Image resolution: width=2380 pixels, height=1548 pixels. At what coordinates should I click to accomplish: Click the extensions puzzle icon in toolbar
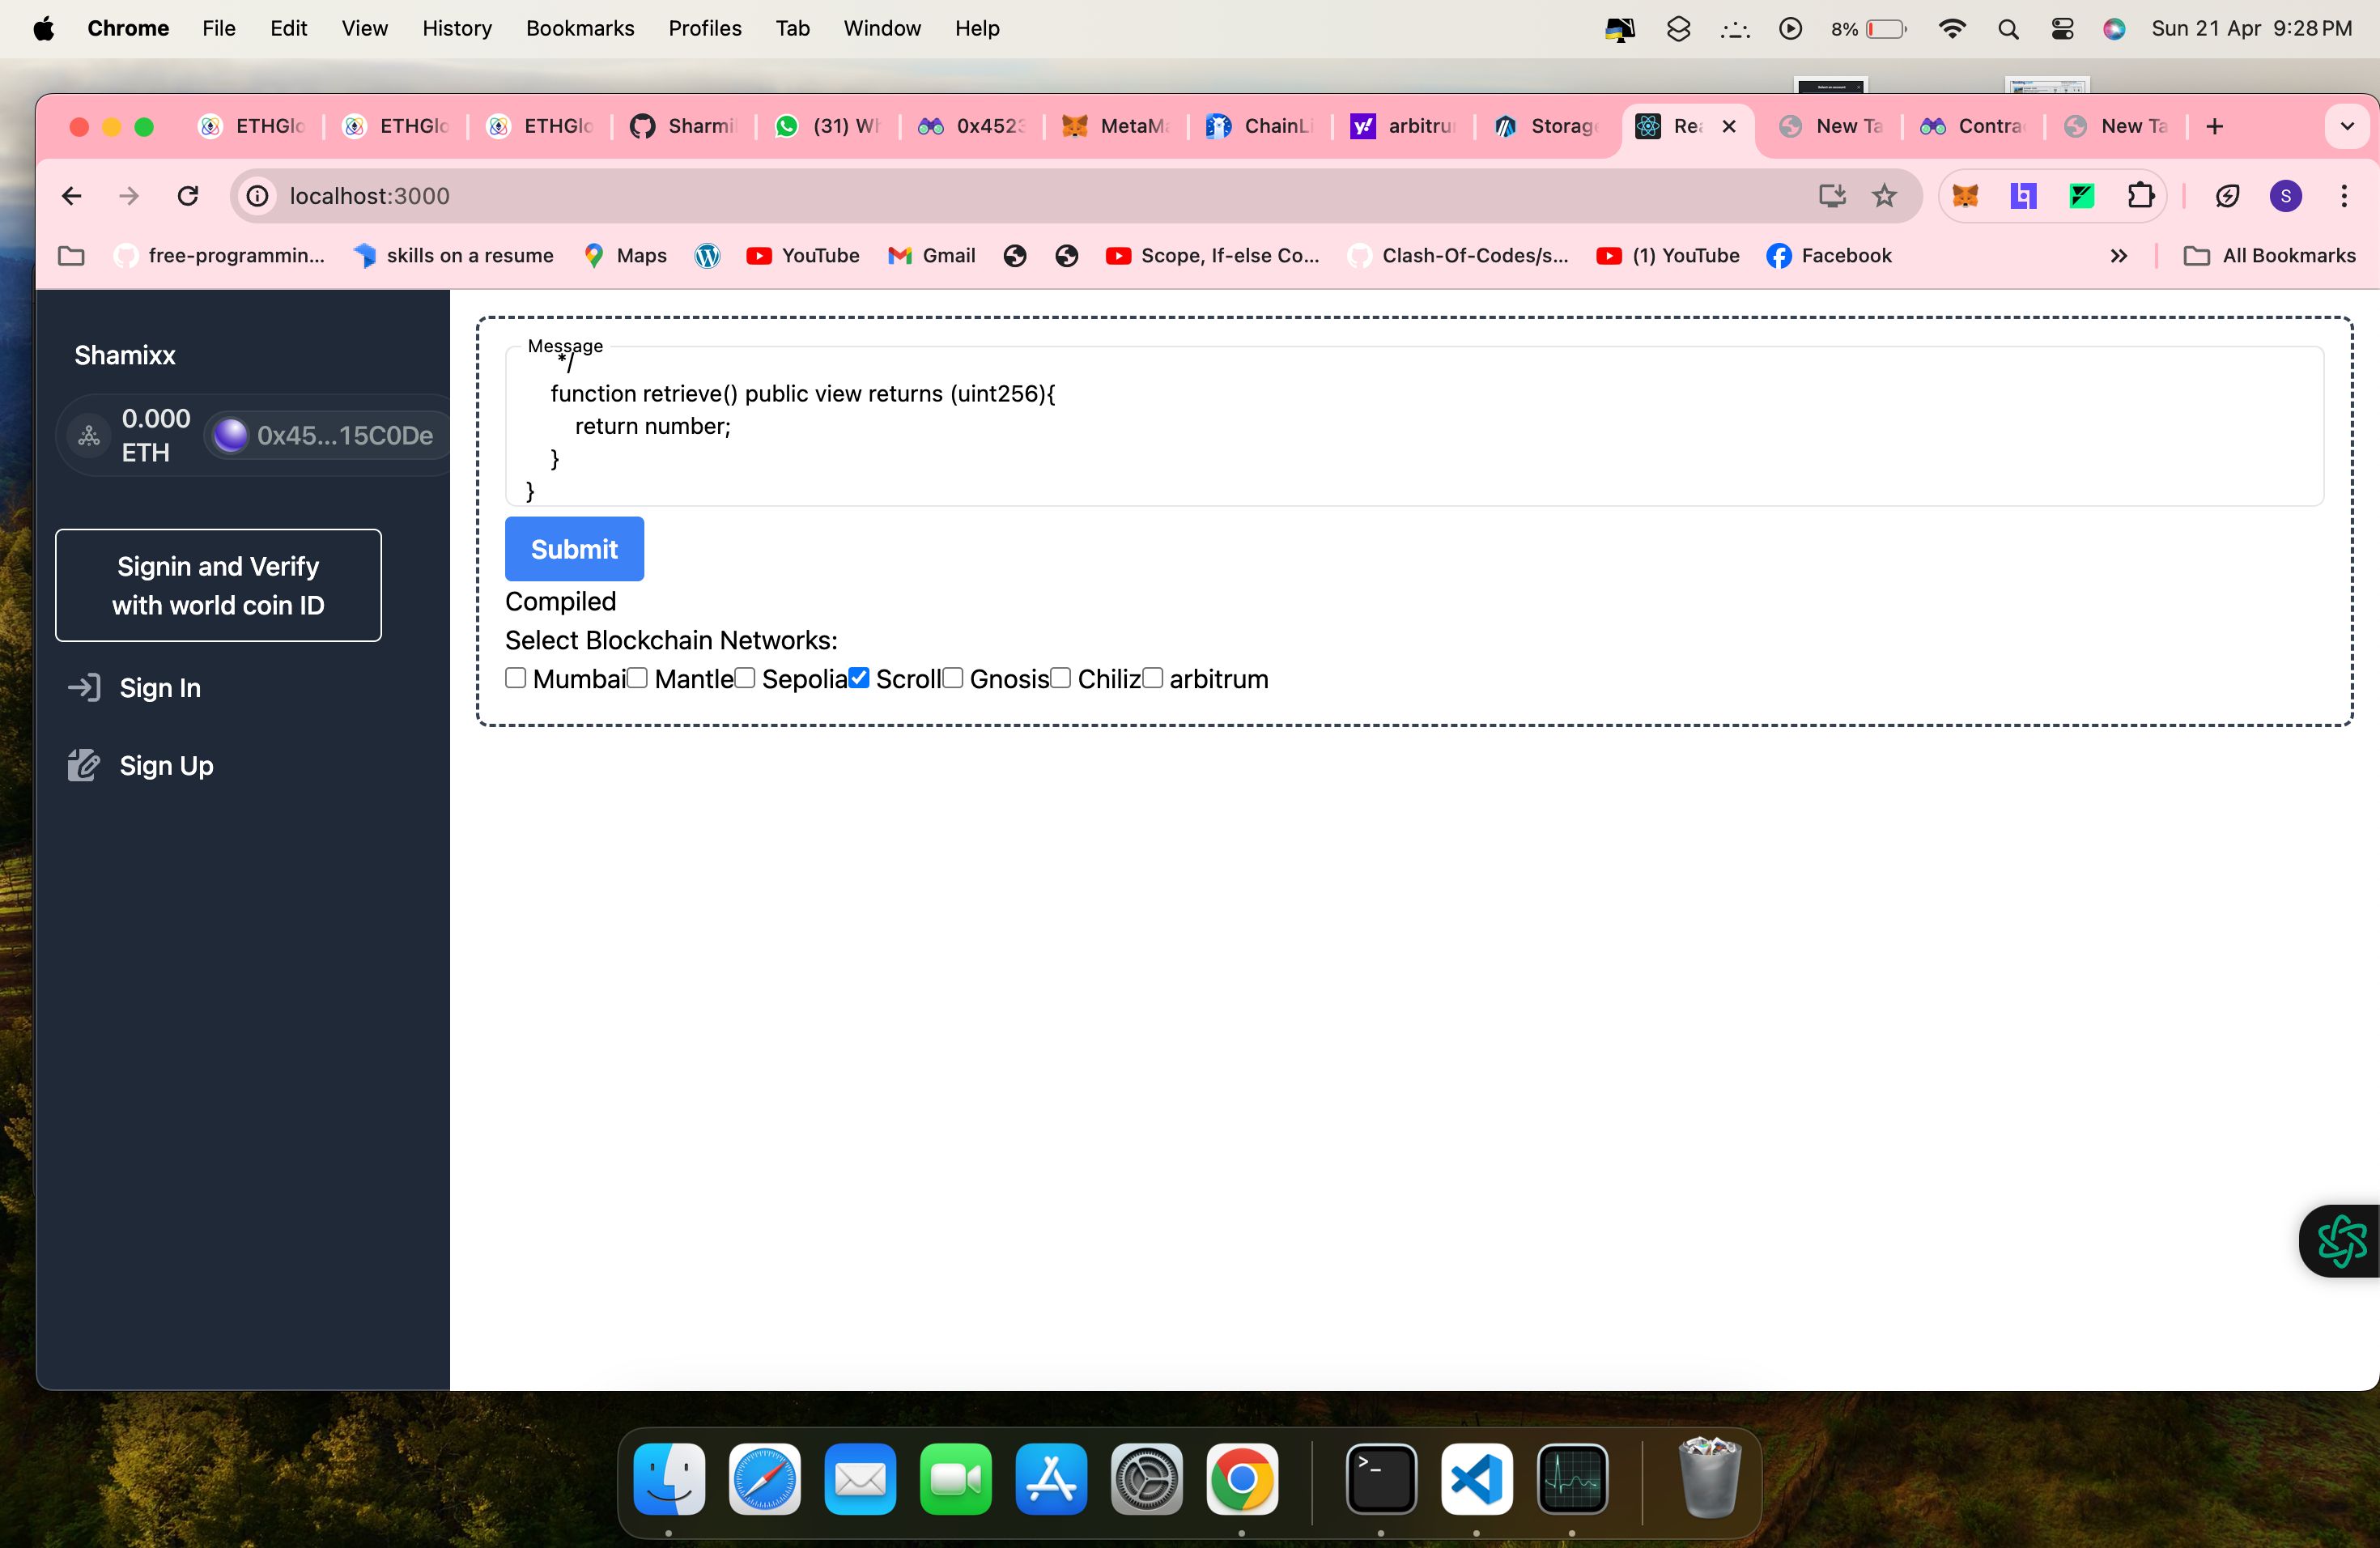coord(2140,194)
